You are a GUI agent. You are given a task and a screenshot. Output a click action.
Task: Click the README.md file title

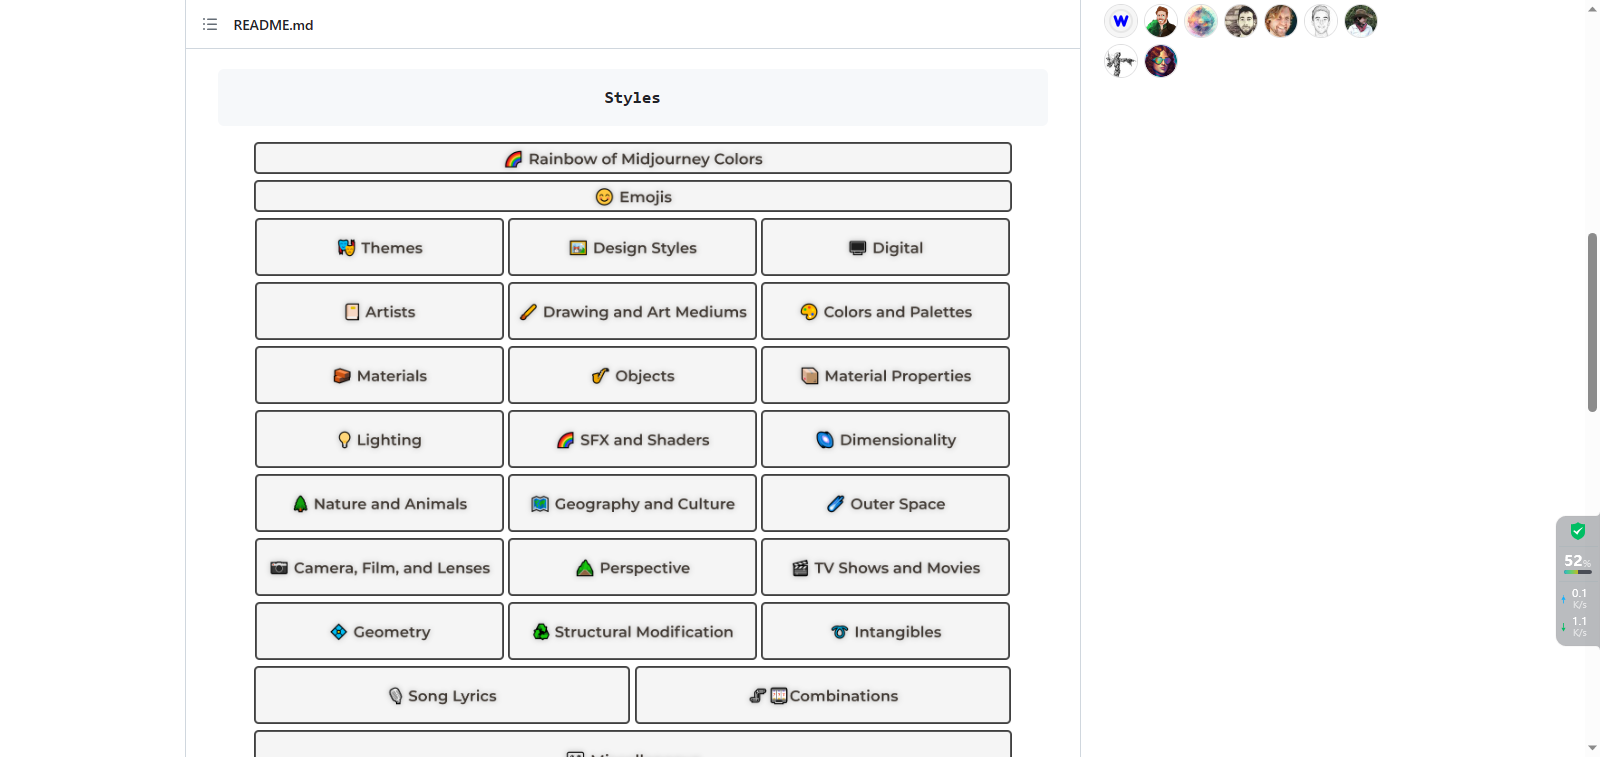click(x=273, y=25)
